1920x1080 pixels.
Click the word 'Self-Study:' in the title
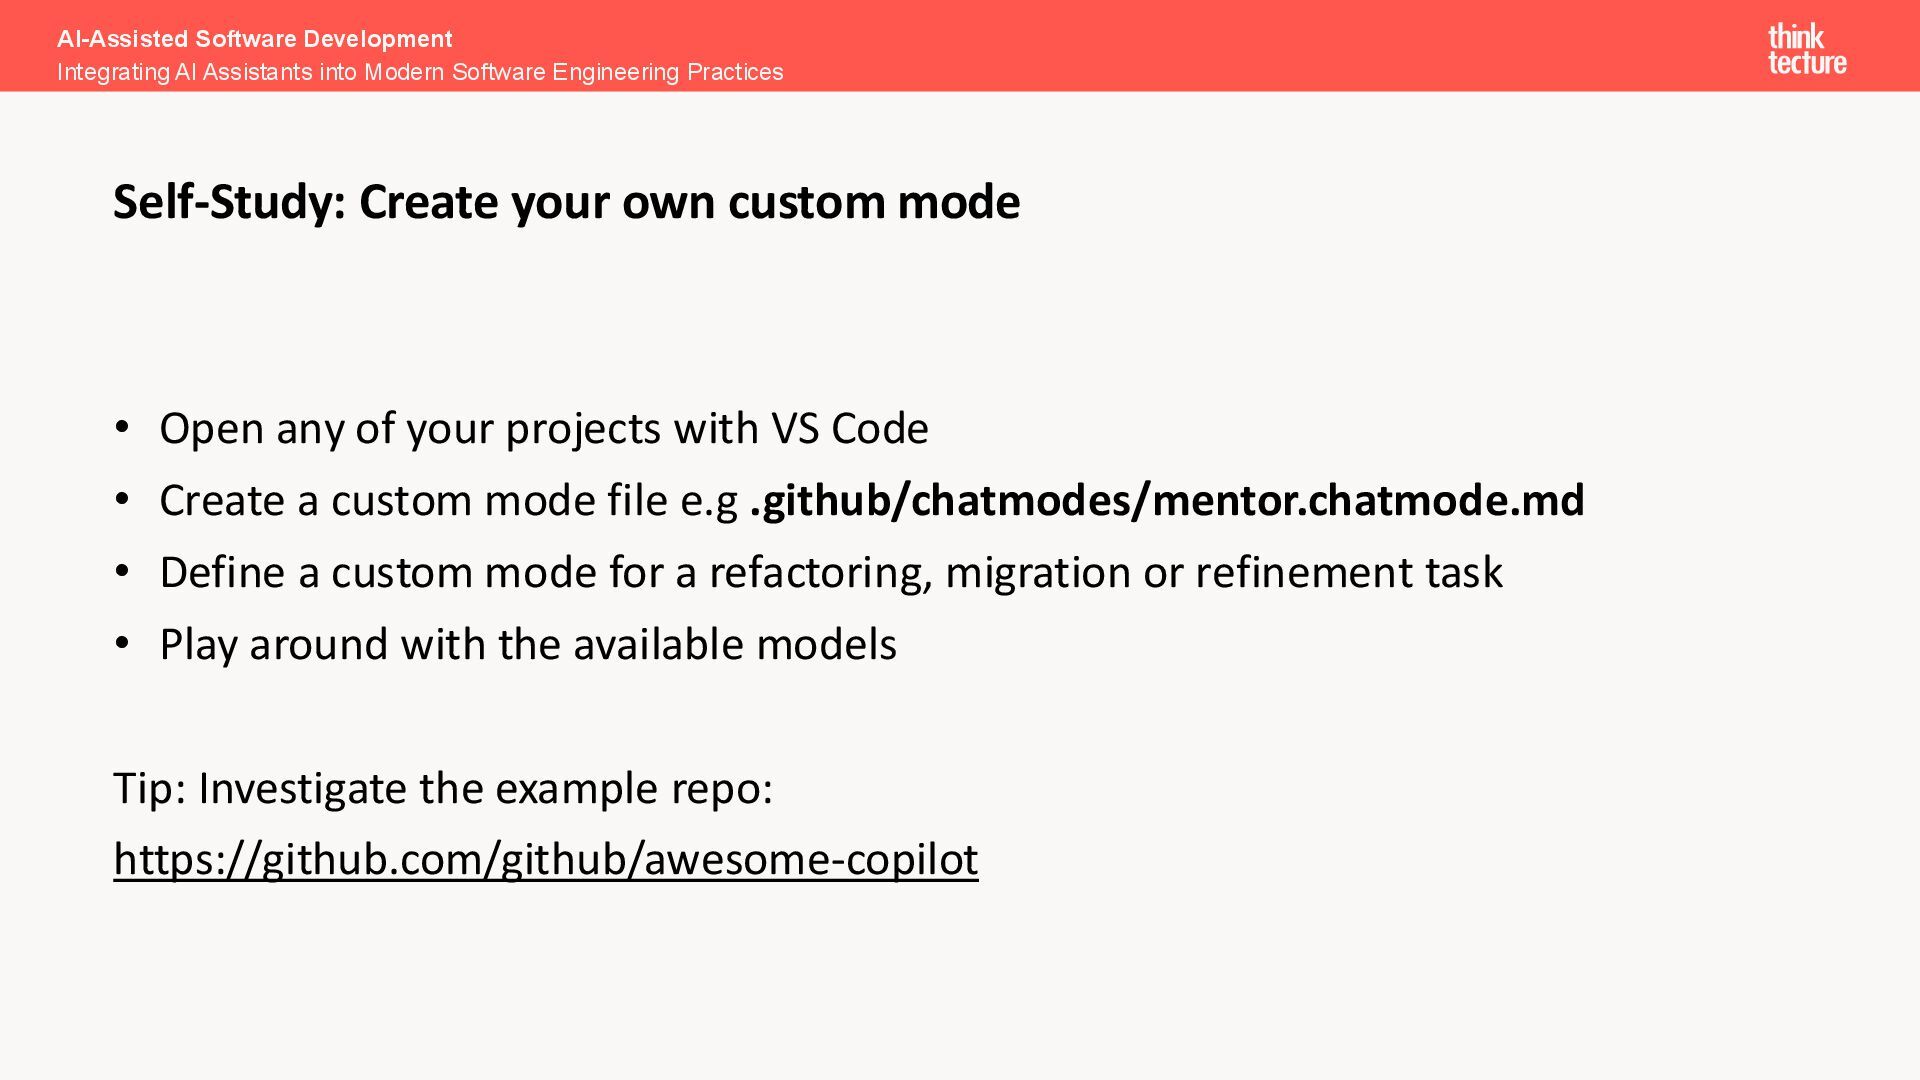click(229, 202)
